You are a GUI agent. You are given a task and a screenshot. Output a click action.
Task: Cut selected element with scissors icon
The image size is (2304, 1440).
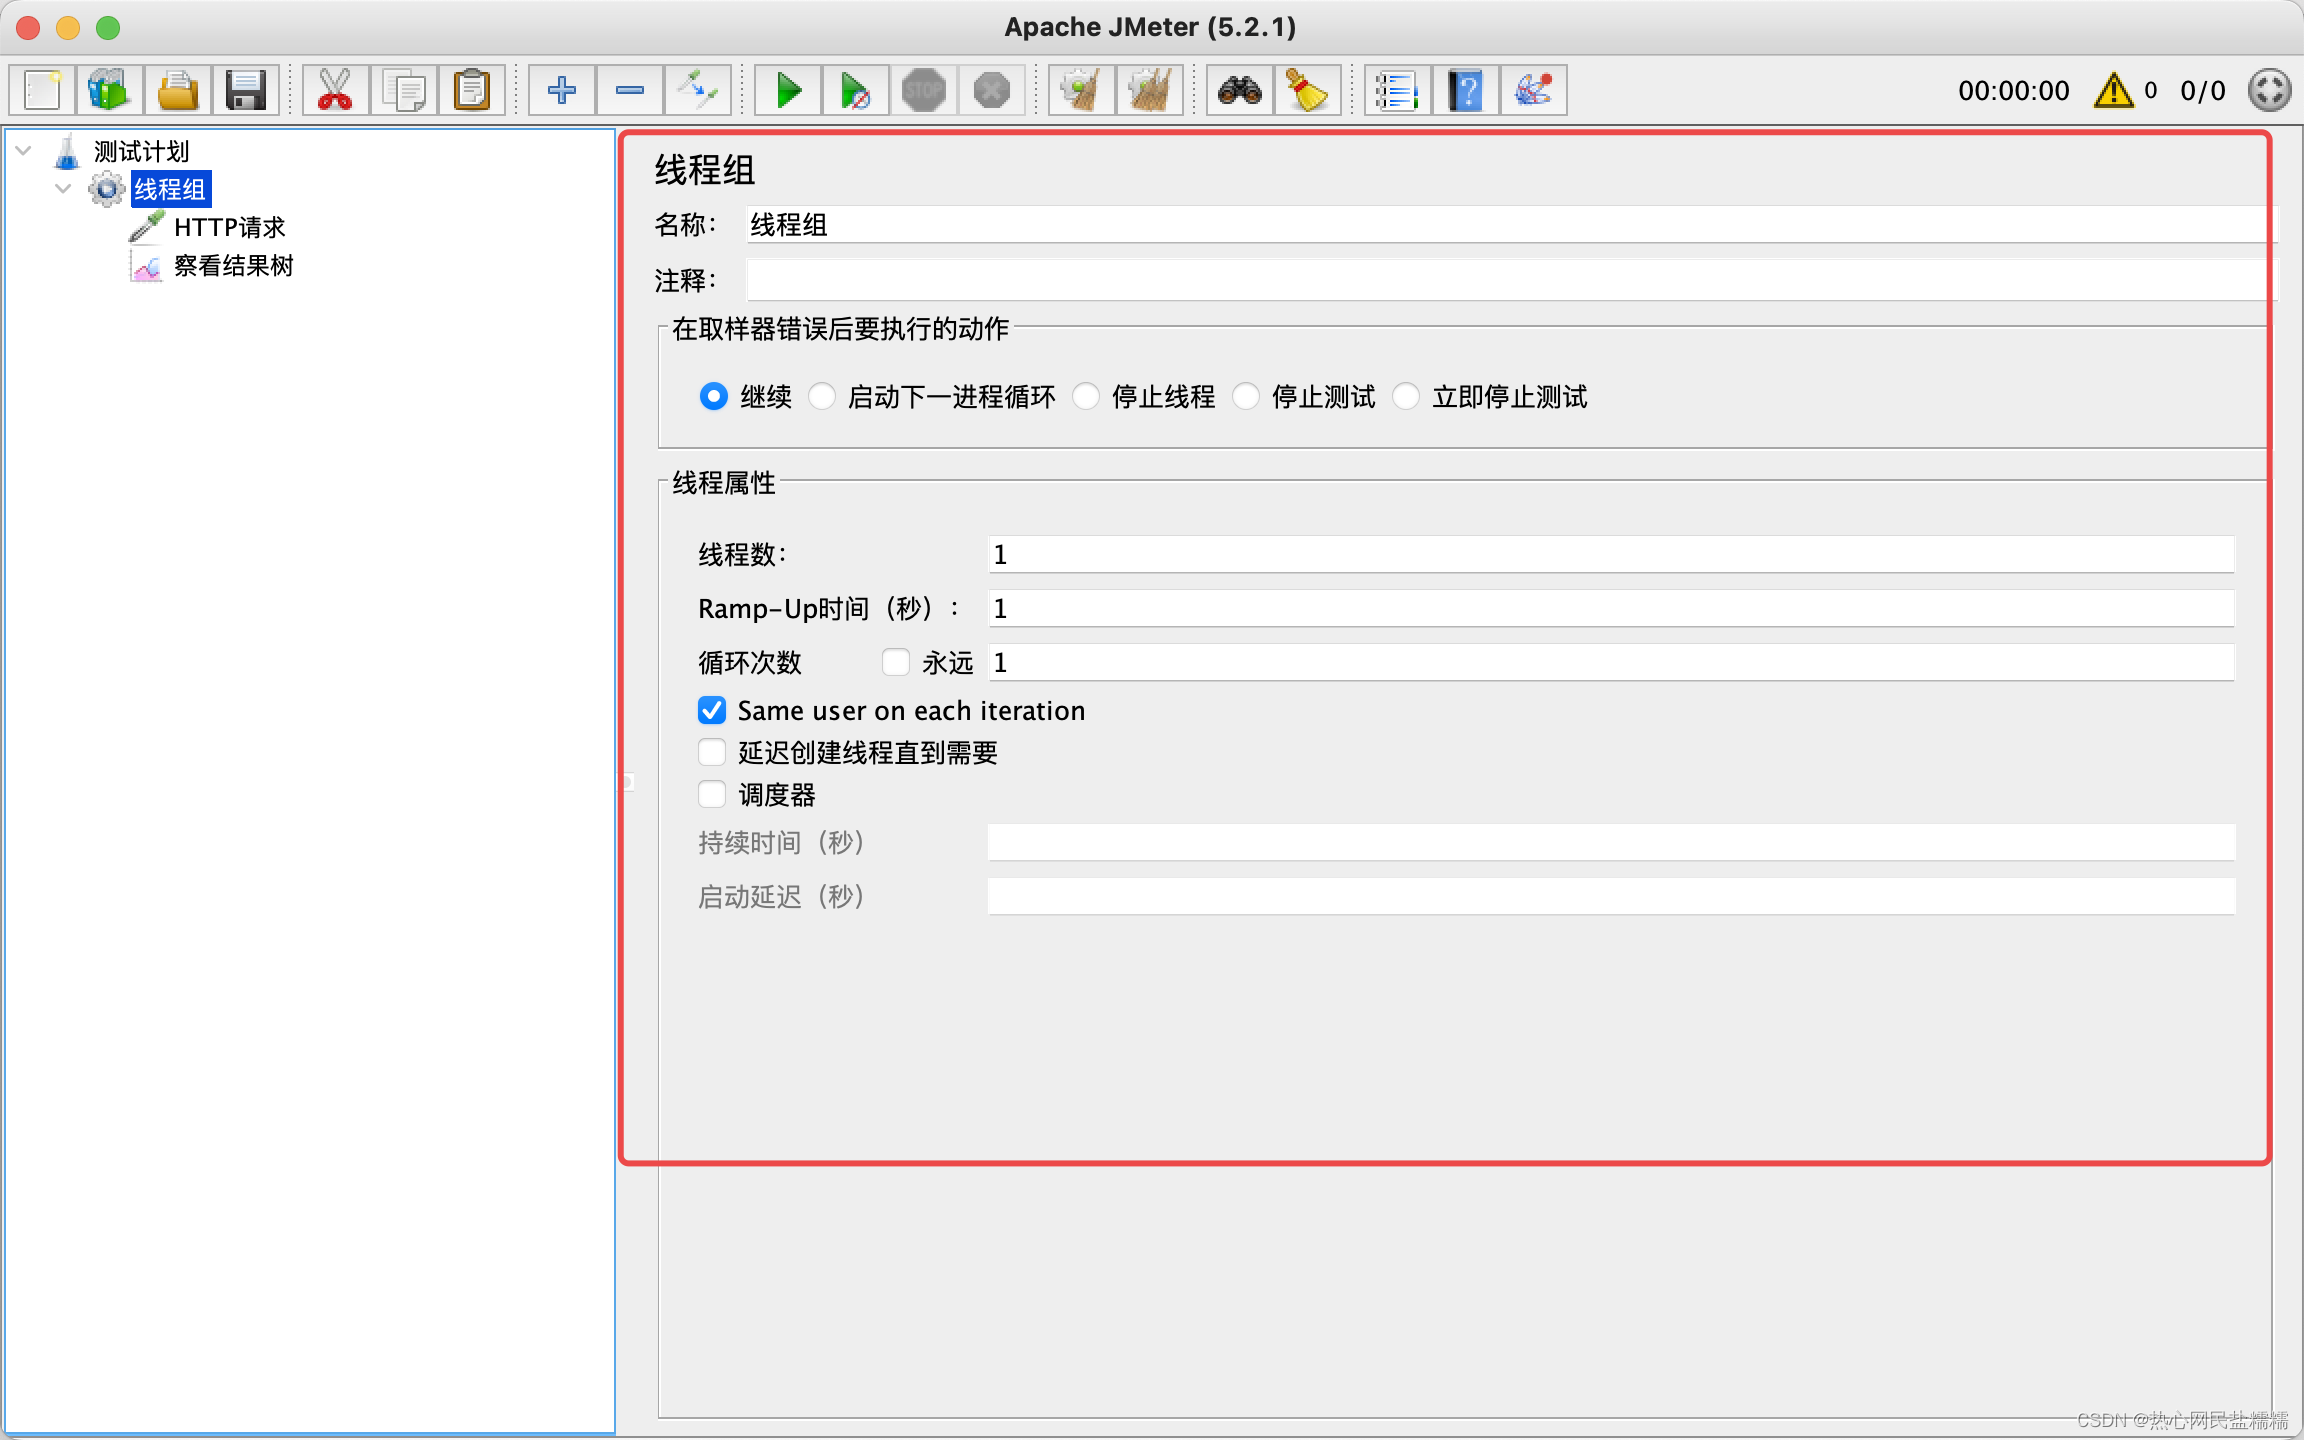pos(335,90)
